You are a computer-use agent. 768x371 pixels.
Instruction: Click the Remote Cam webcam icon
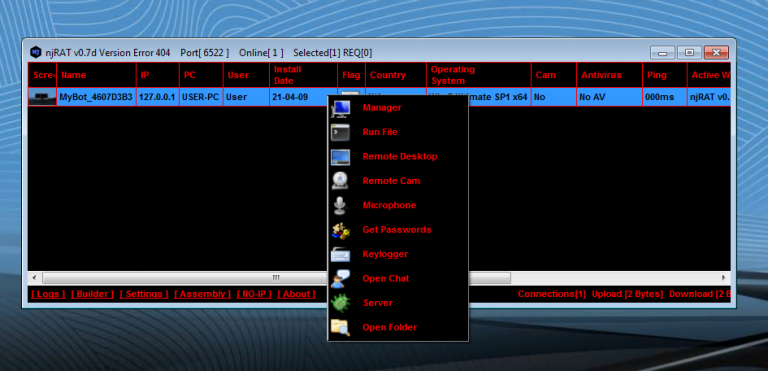(x=340, y=181)
